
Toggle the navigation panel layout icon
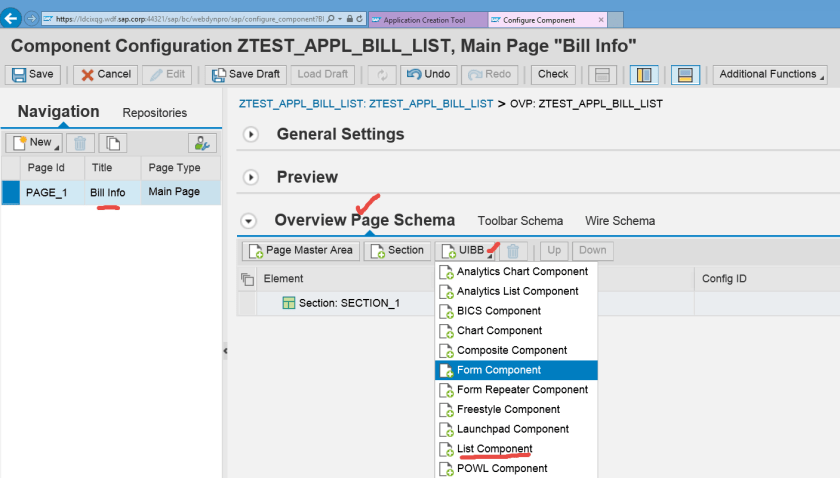(x=643, y=74)
